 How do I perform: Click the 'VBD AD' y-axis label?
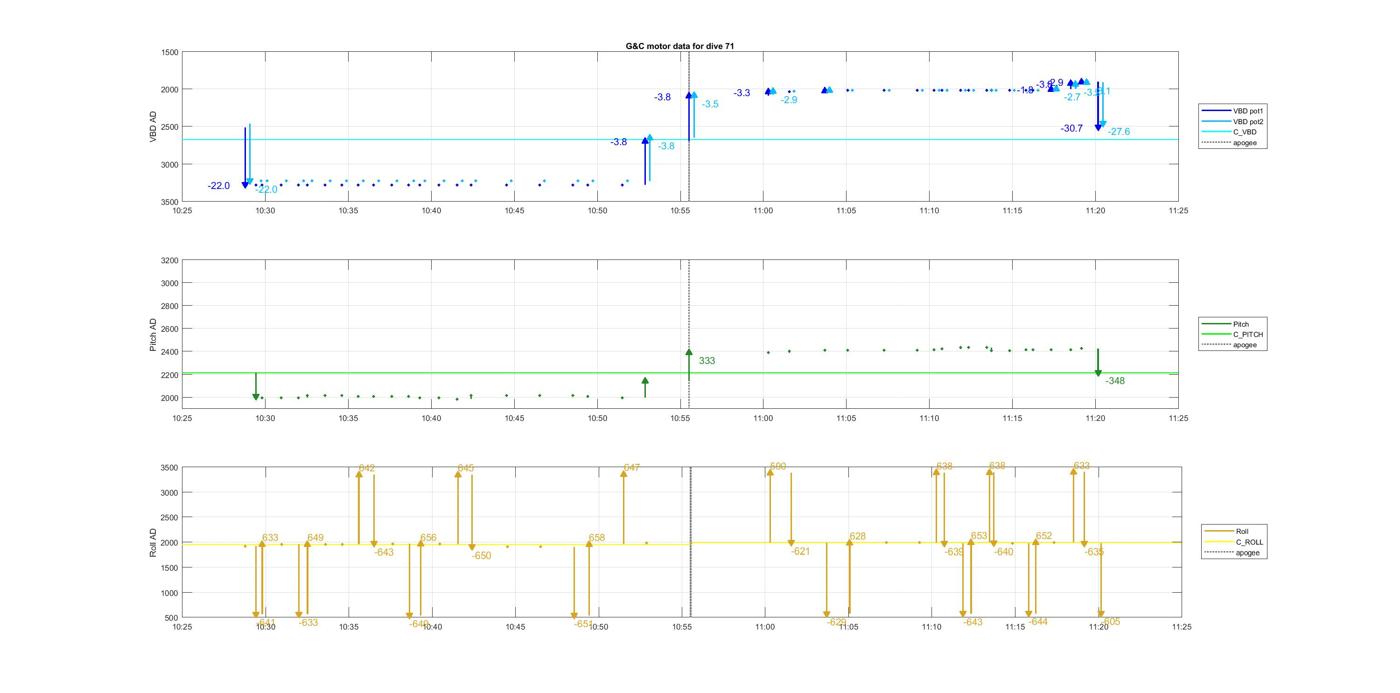click(x=154, y=127)
